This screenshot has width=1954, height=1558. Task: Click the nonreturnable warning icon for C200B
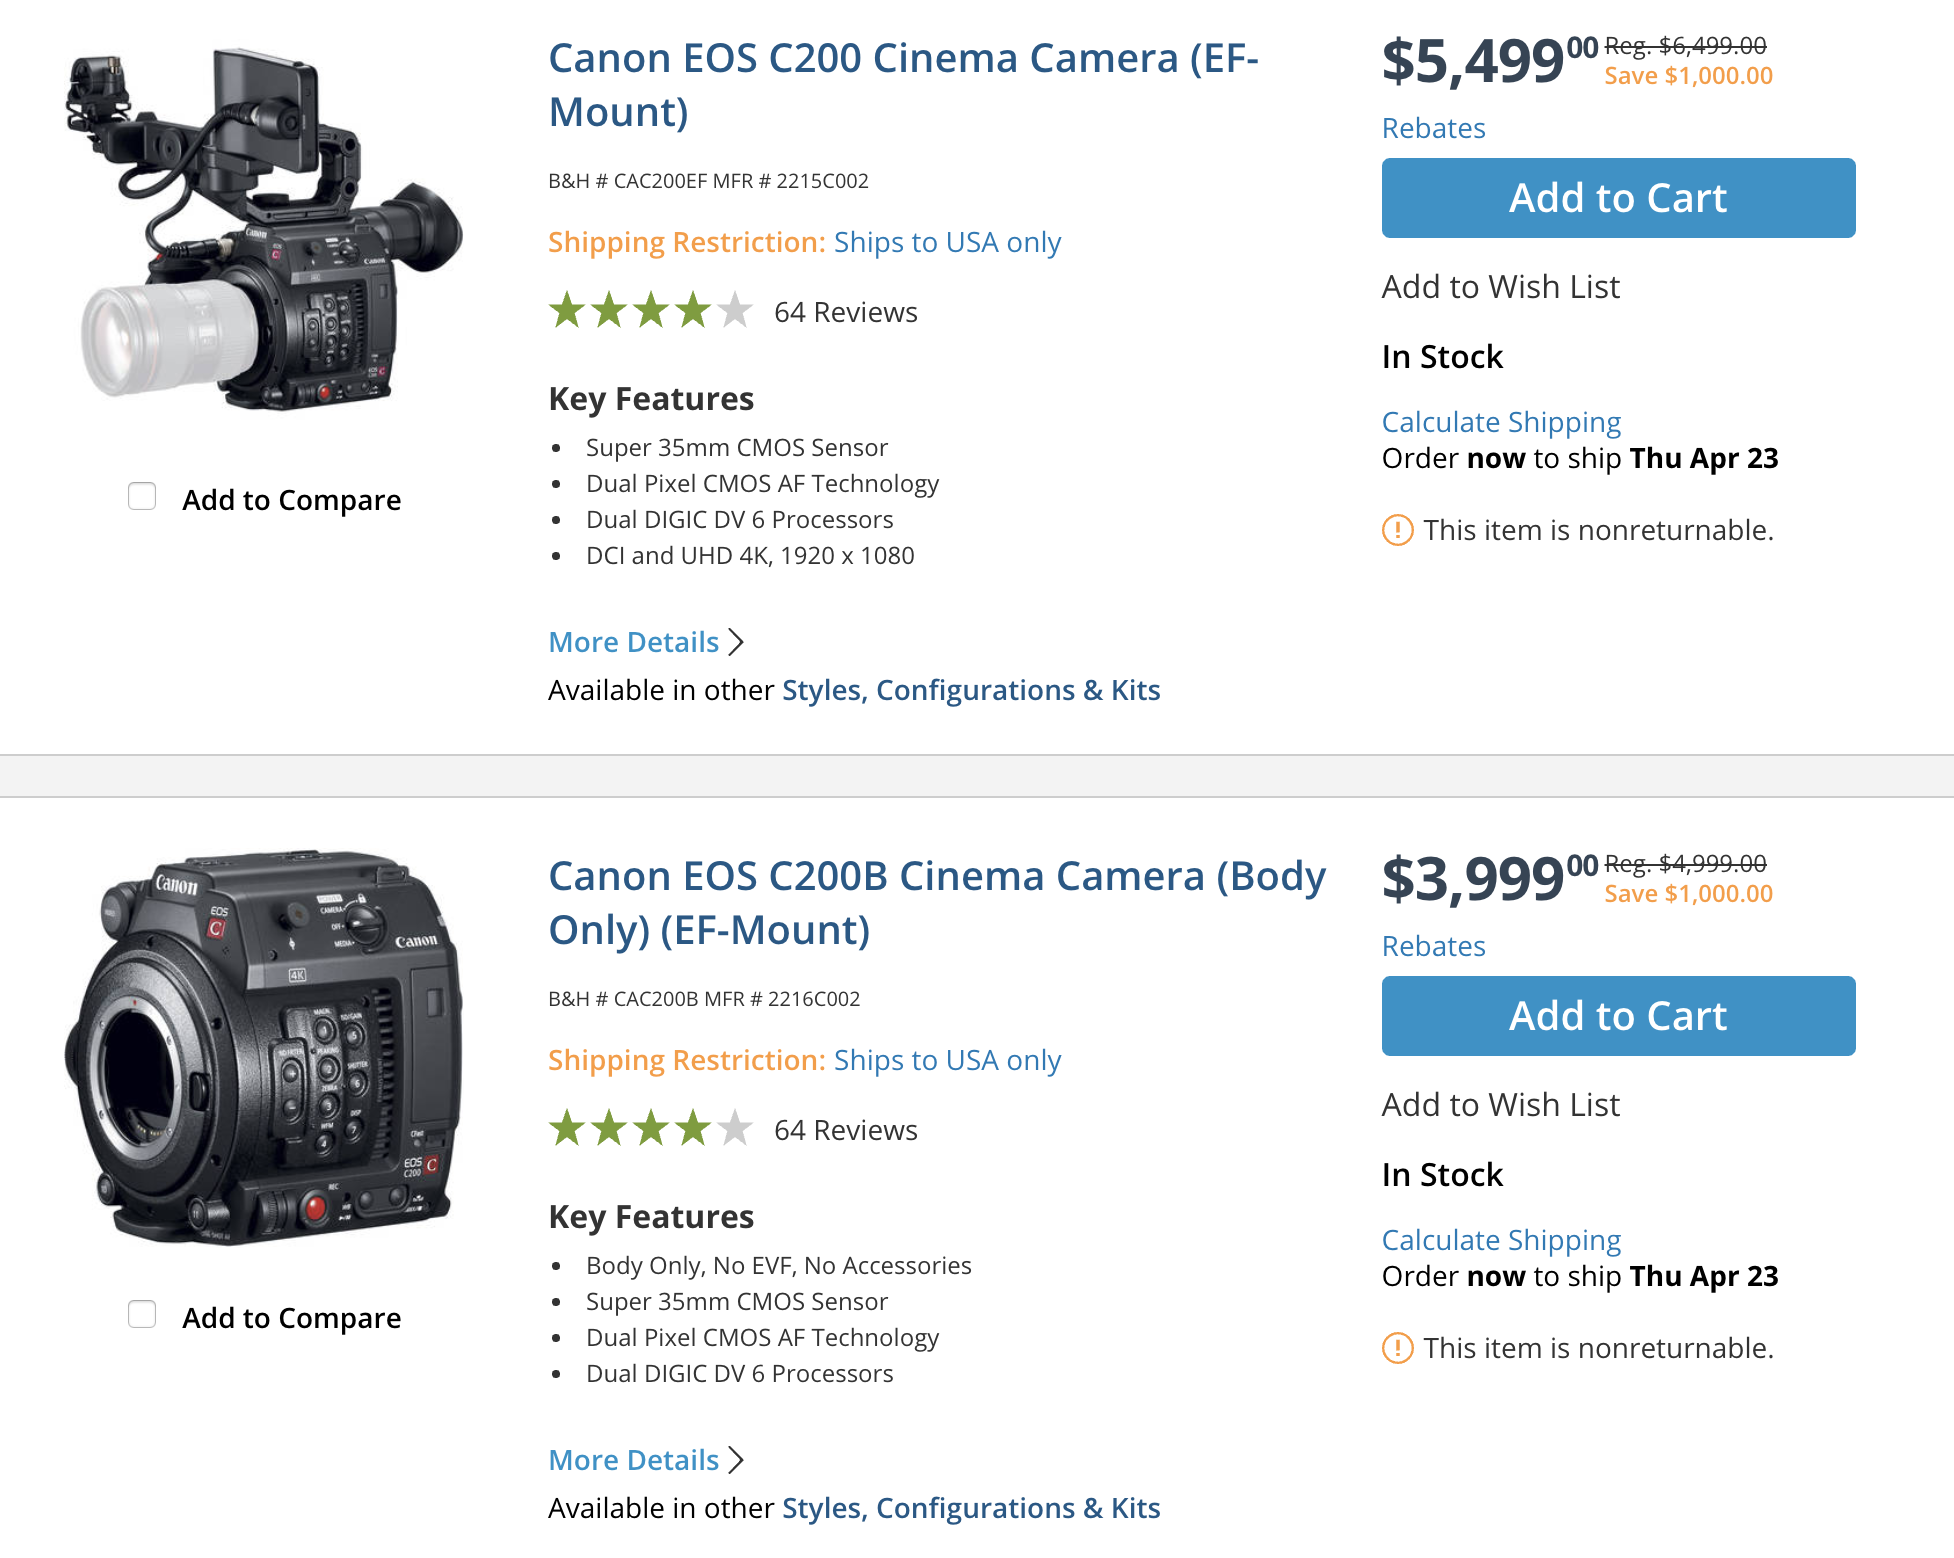[1399, 1348]
